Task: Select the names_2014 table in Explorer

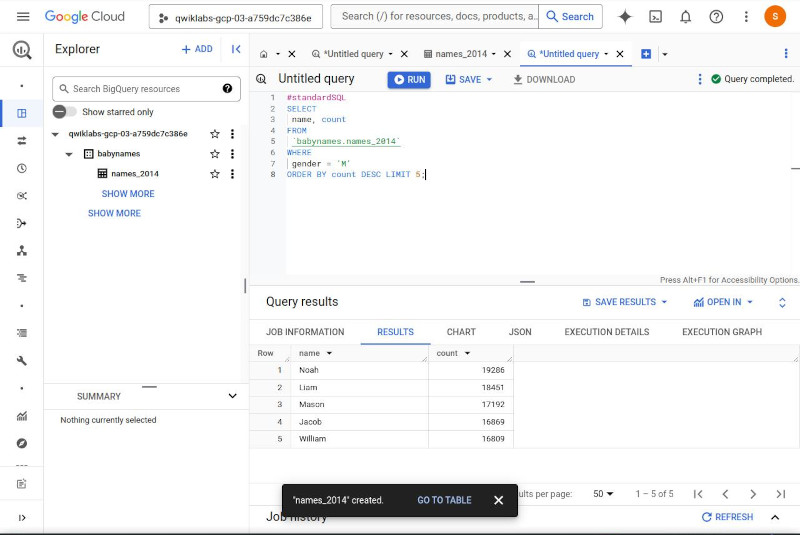Action: click(x=135, y=174)
